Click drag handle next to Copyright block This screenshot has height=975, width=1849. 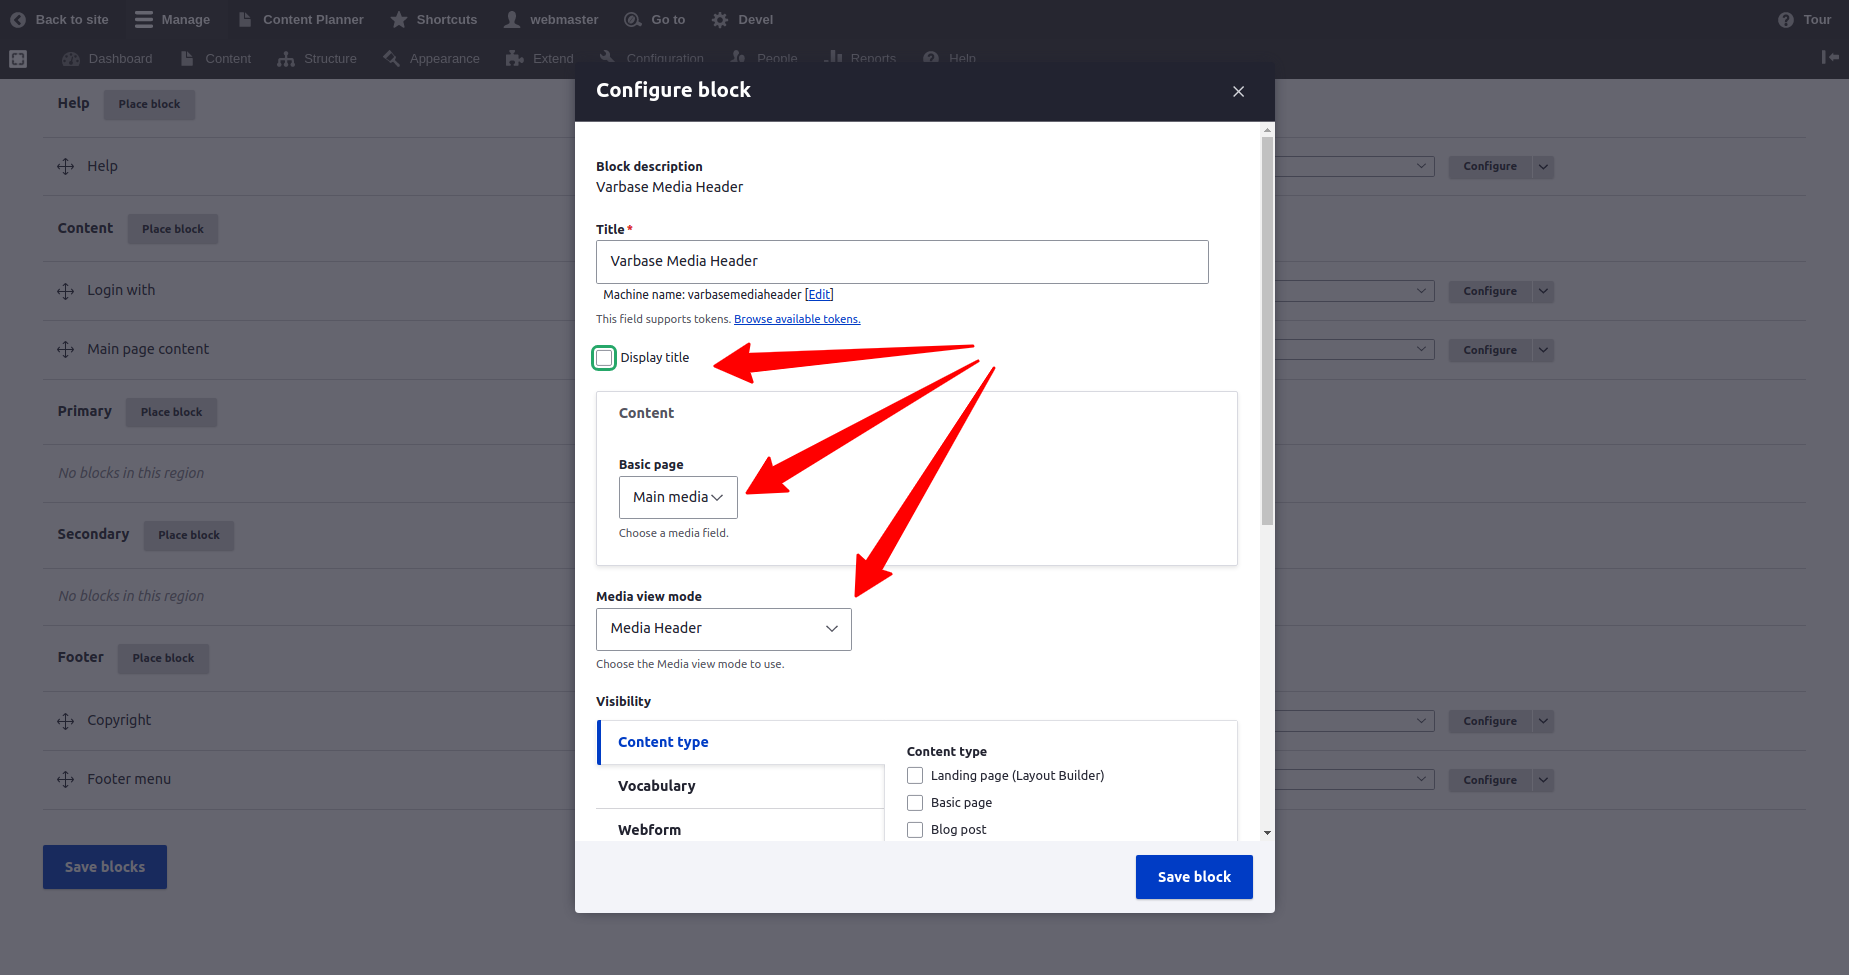coord(66,721)
